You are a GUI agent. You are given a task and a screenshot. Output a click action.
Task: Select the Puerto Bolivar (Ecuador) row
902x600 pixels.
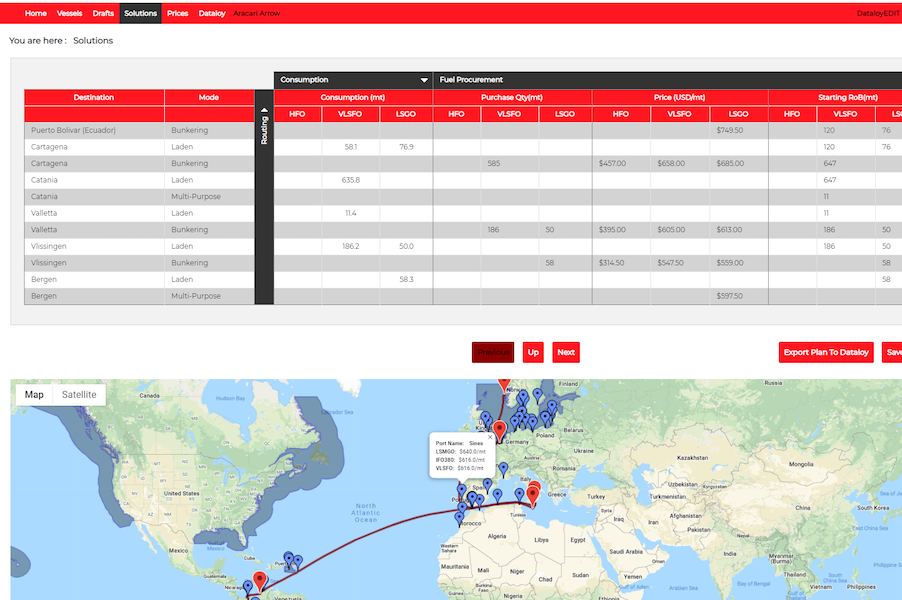[139, 130]
